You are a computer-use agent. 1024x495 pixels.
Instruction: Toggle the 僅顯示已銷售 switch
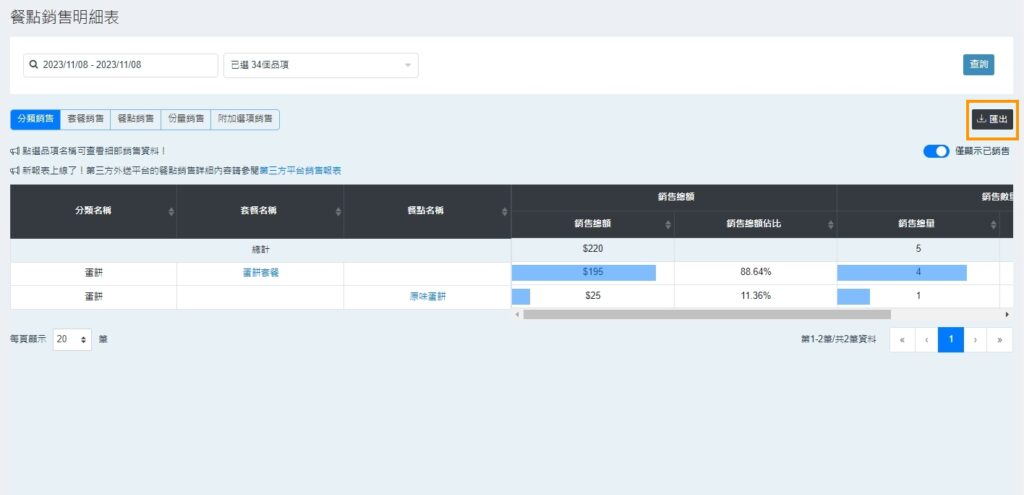[x=936, y=151]
